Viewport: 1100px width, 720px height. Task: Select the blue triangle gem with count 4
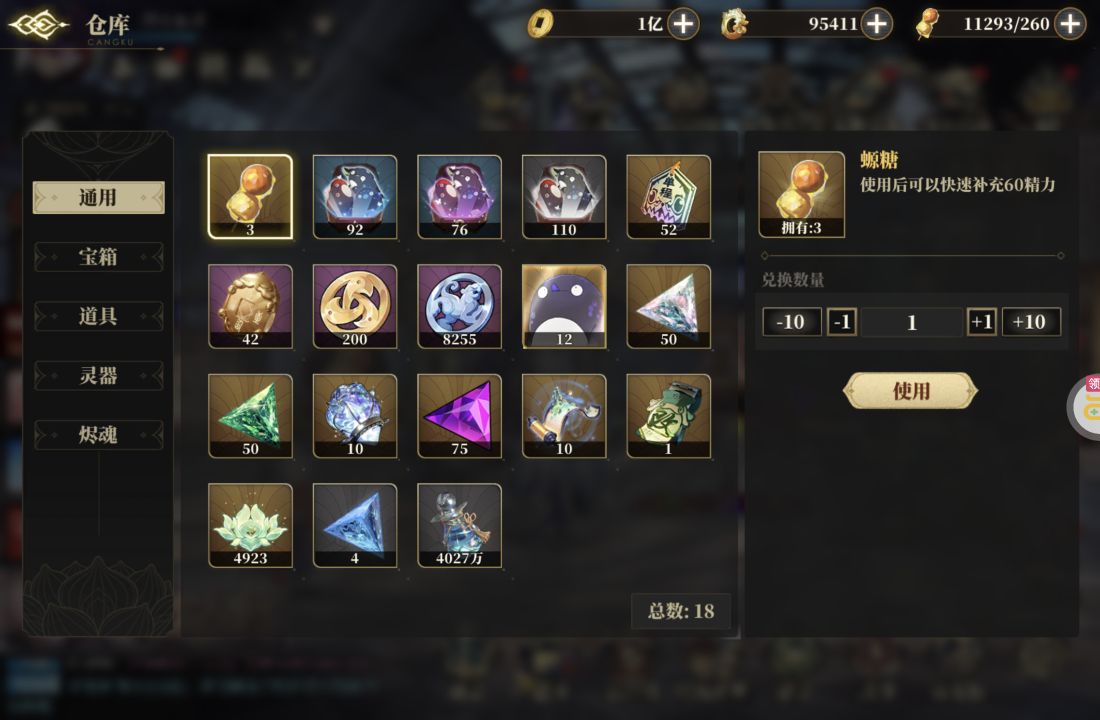coord(355,526)
